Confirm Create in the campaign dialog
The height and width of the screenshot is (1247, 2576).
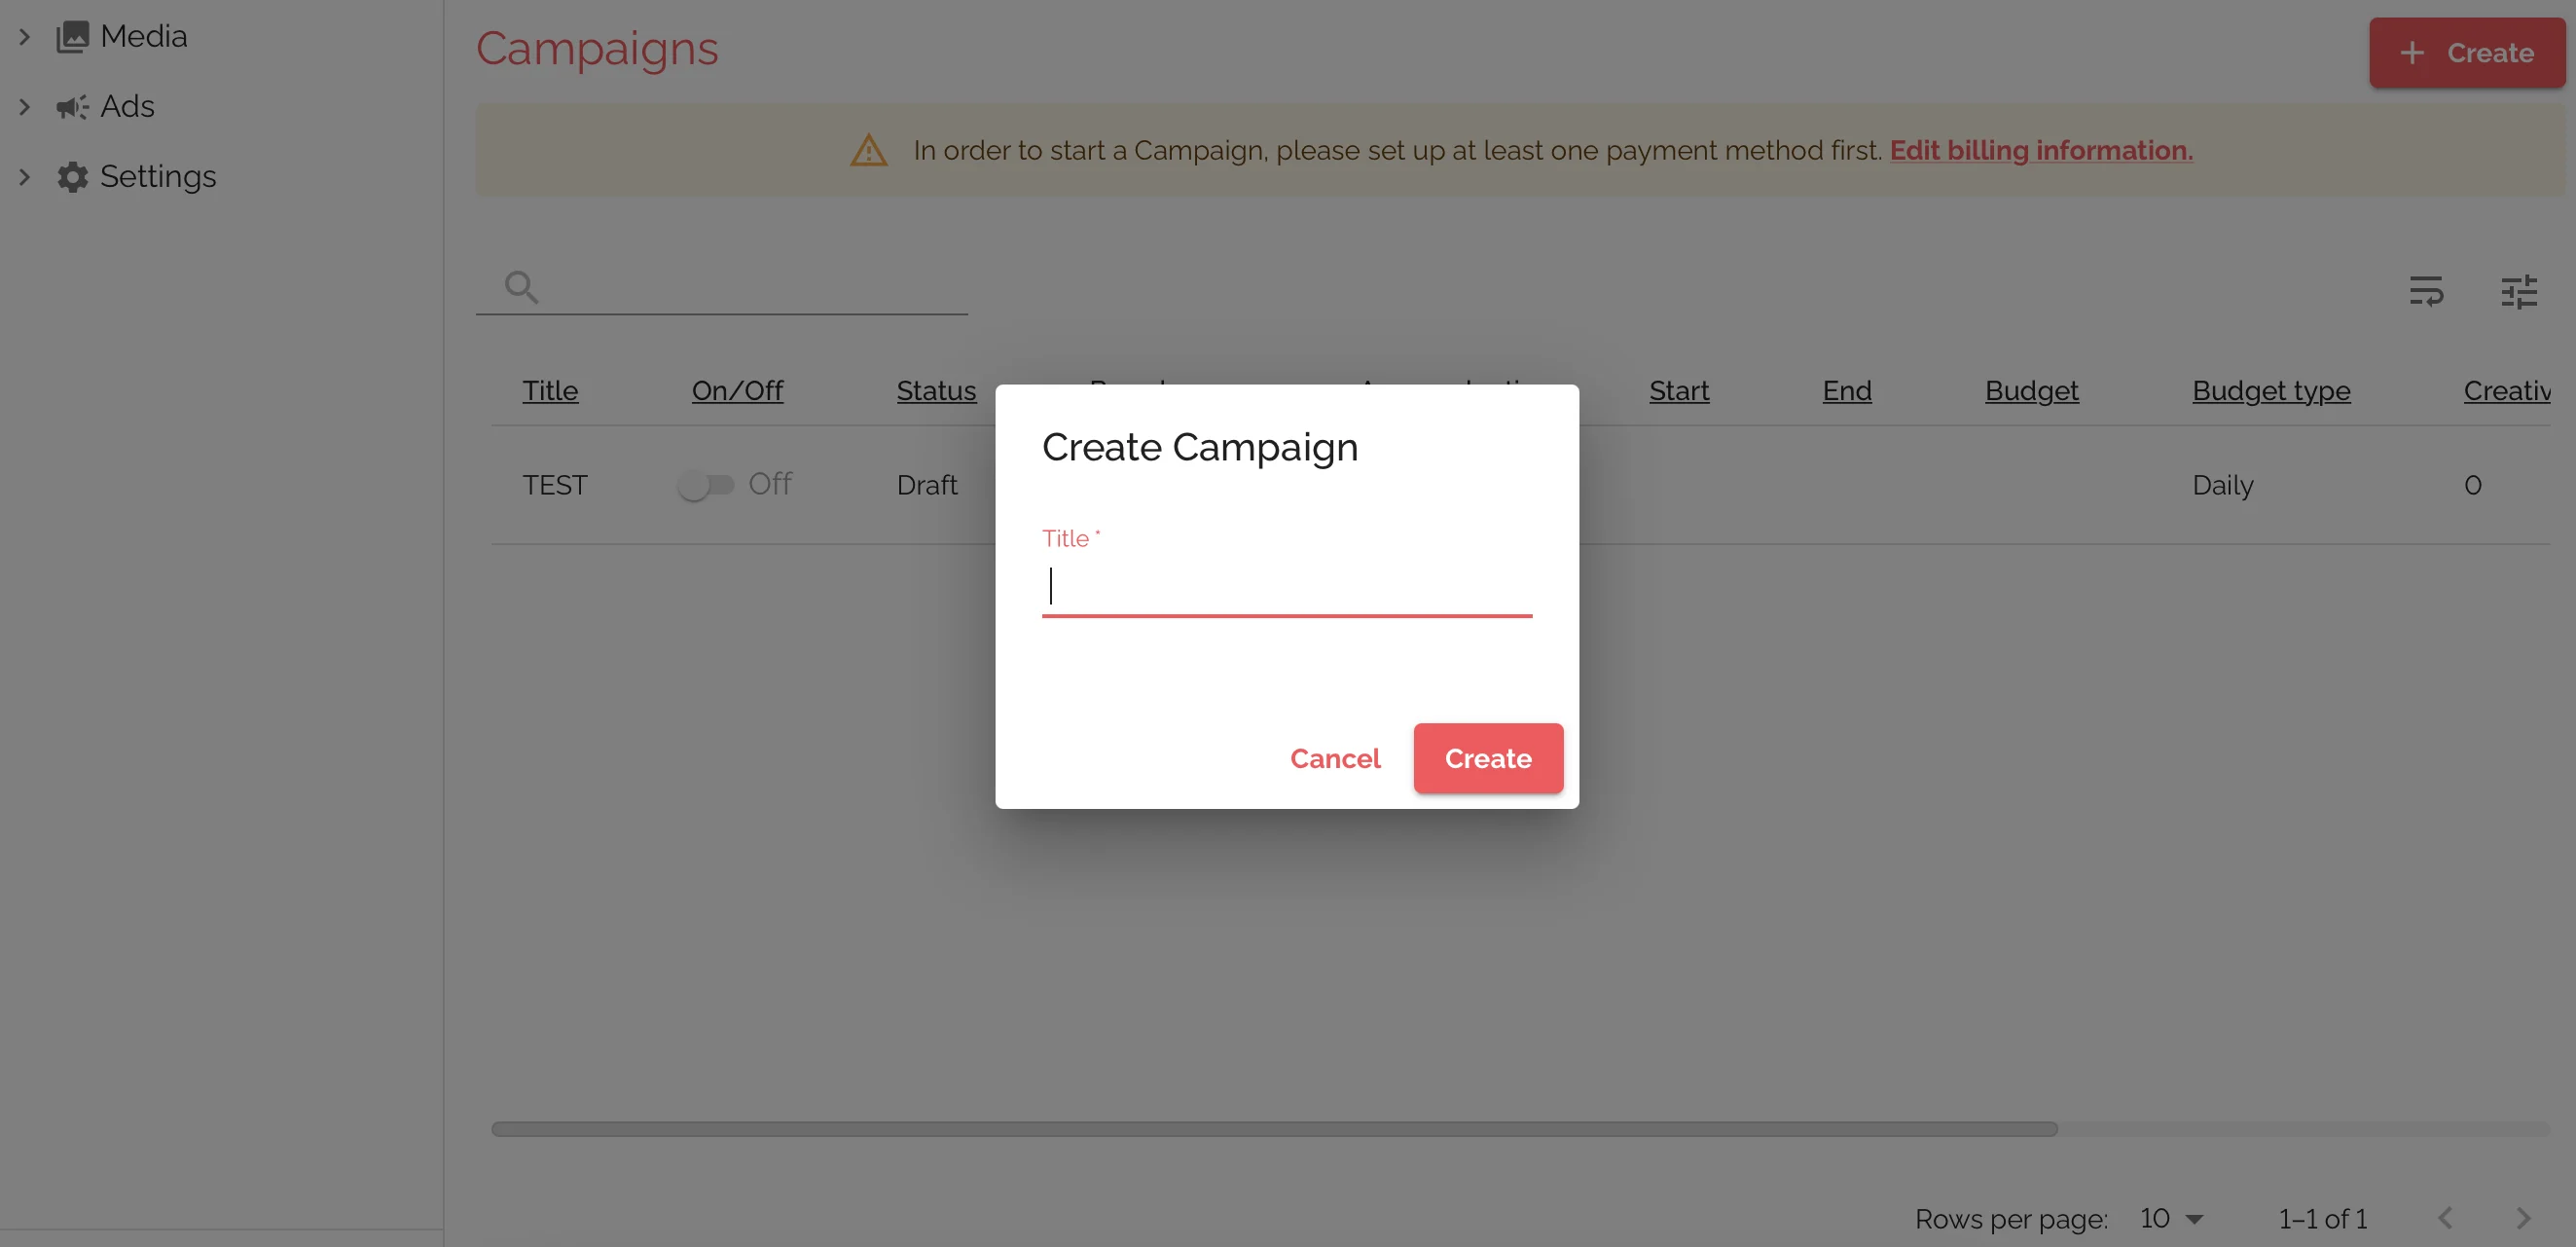pos(1488,758)
